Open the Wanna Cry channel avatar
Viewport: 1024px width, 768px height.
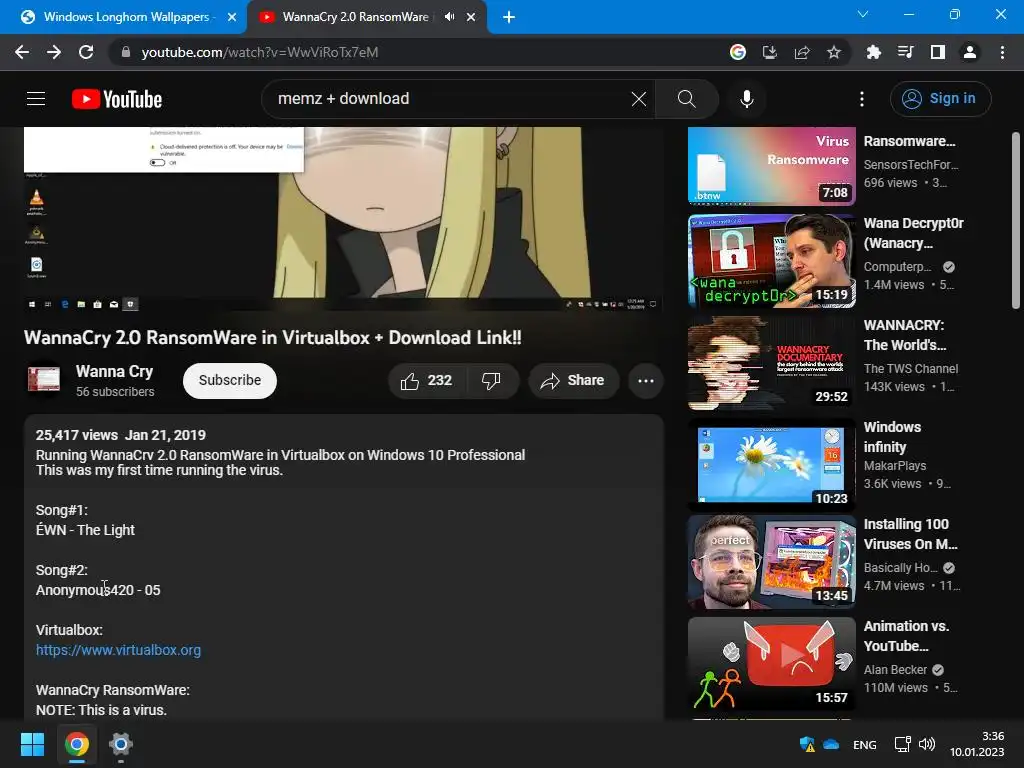pyautogui.click(x=44, y=379)
